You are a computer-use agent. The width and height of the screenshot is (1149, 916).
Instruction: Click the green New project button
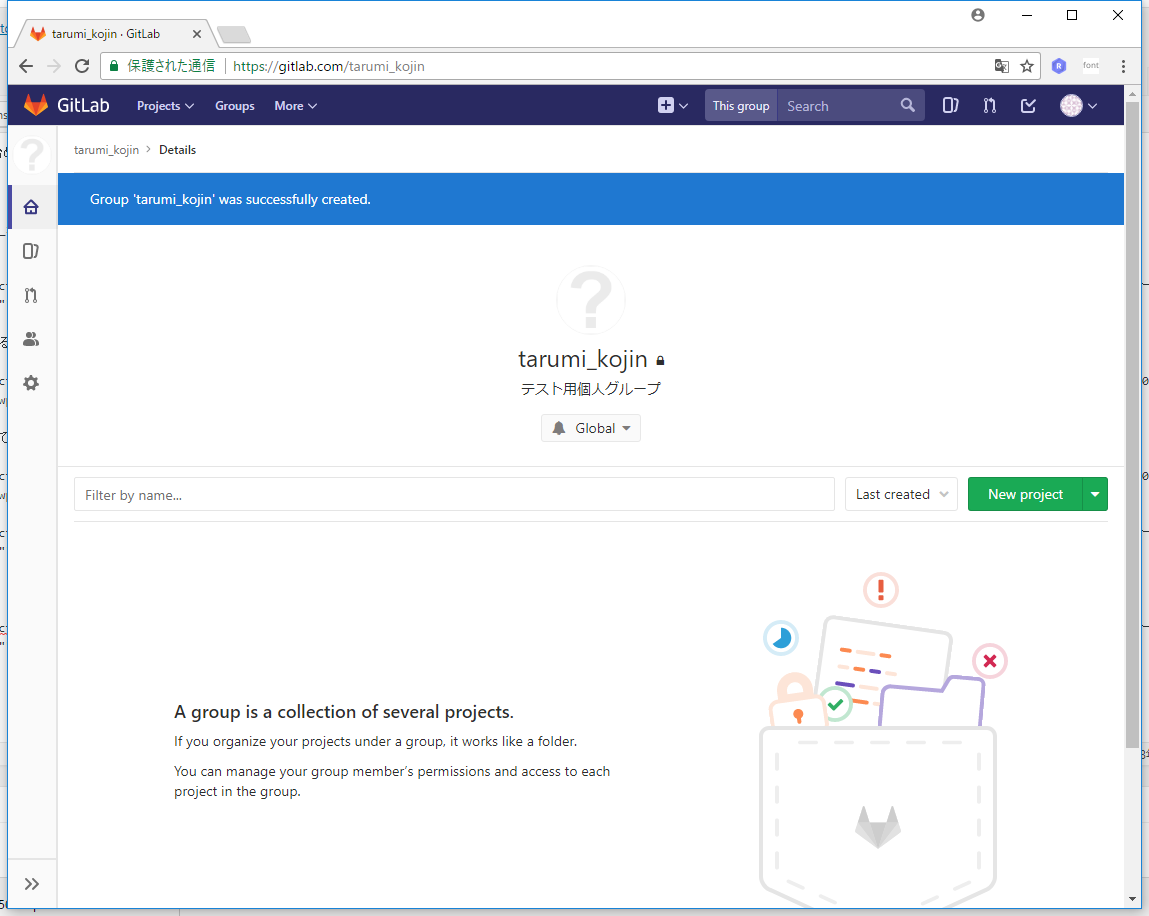click(x=1025, y=494)
